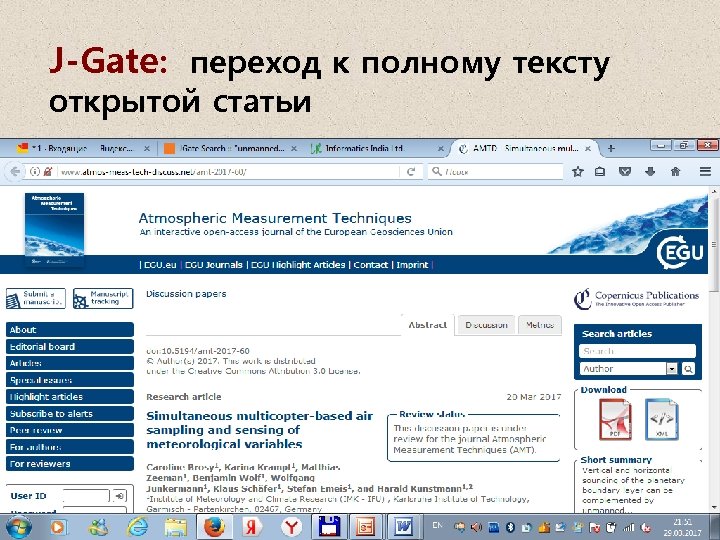The image size is (720, 540).
Task: Open Windows Explorer folder on taskbar
Action: (x=176, y=527)
